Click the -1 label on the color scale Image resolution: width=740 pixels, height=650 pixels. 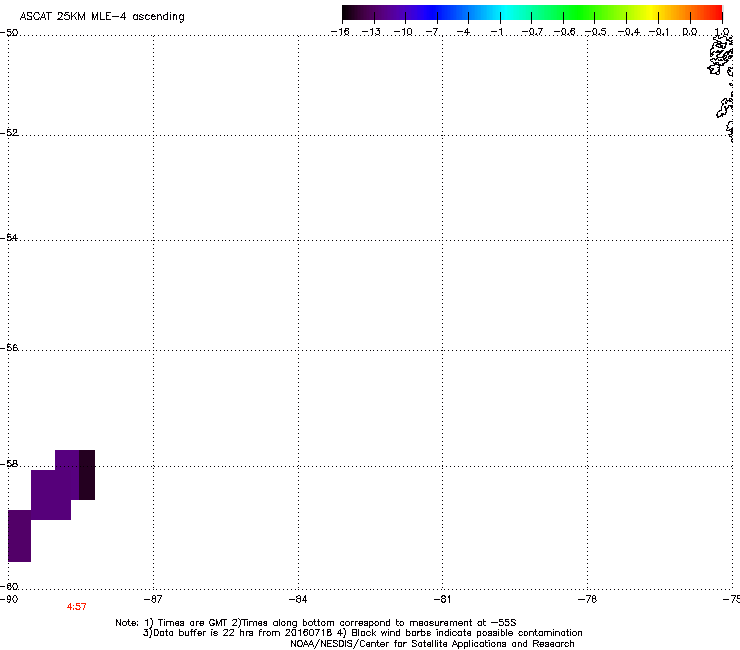(496, 32)
